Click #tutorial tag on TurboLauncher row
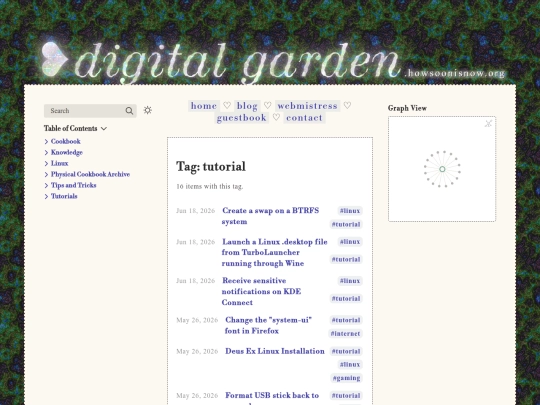Screen dimensions: 540x405 pyautogui.click(x=346, y=259)
